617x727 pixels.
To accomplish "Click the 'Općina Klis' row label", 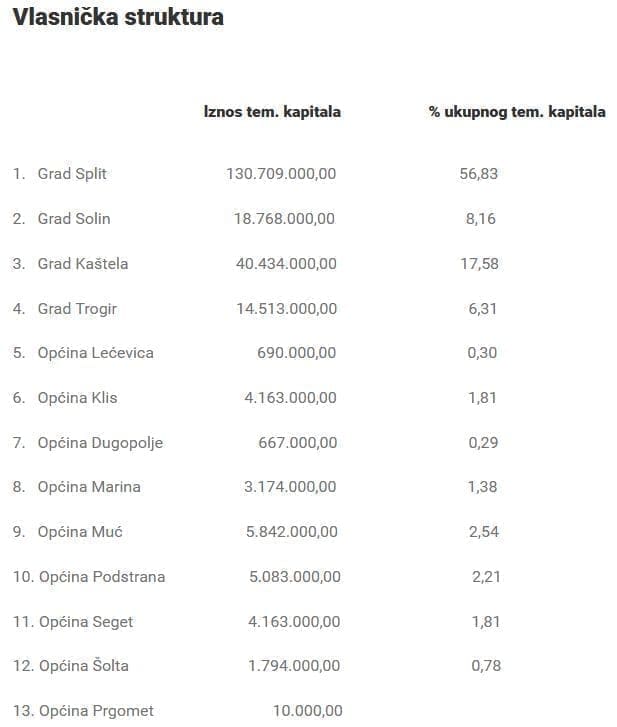I will coord(77,398).
